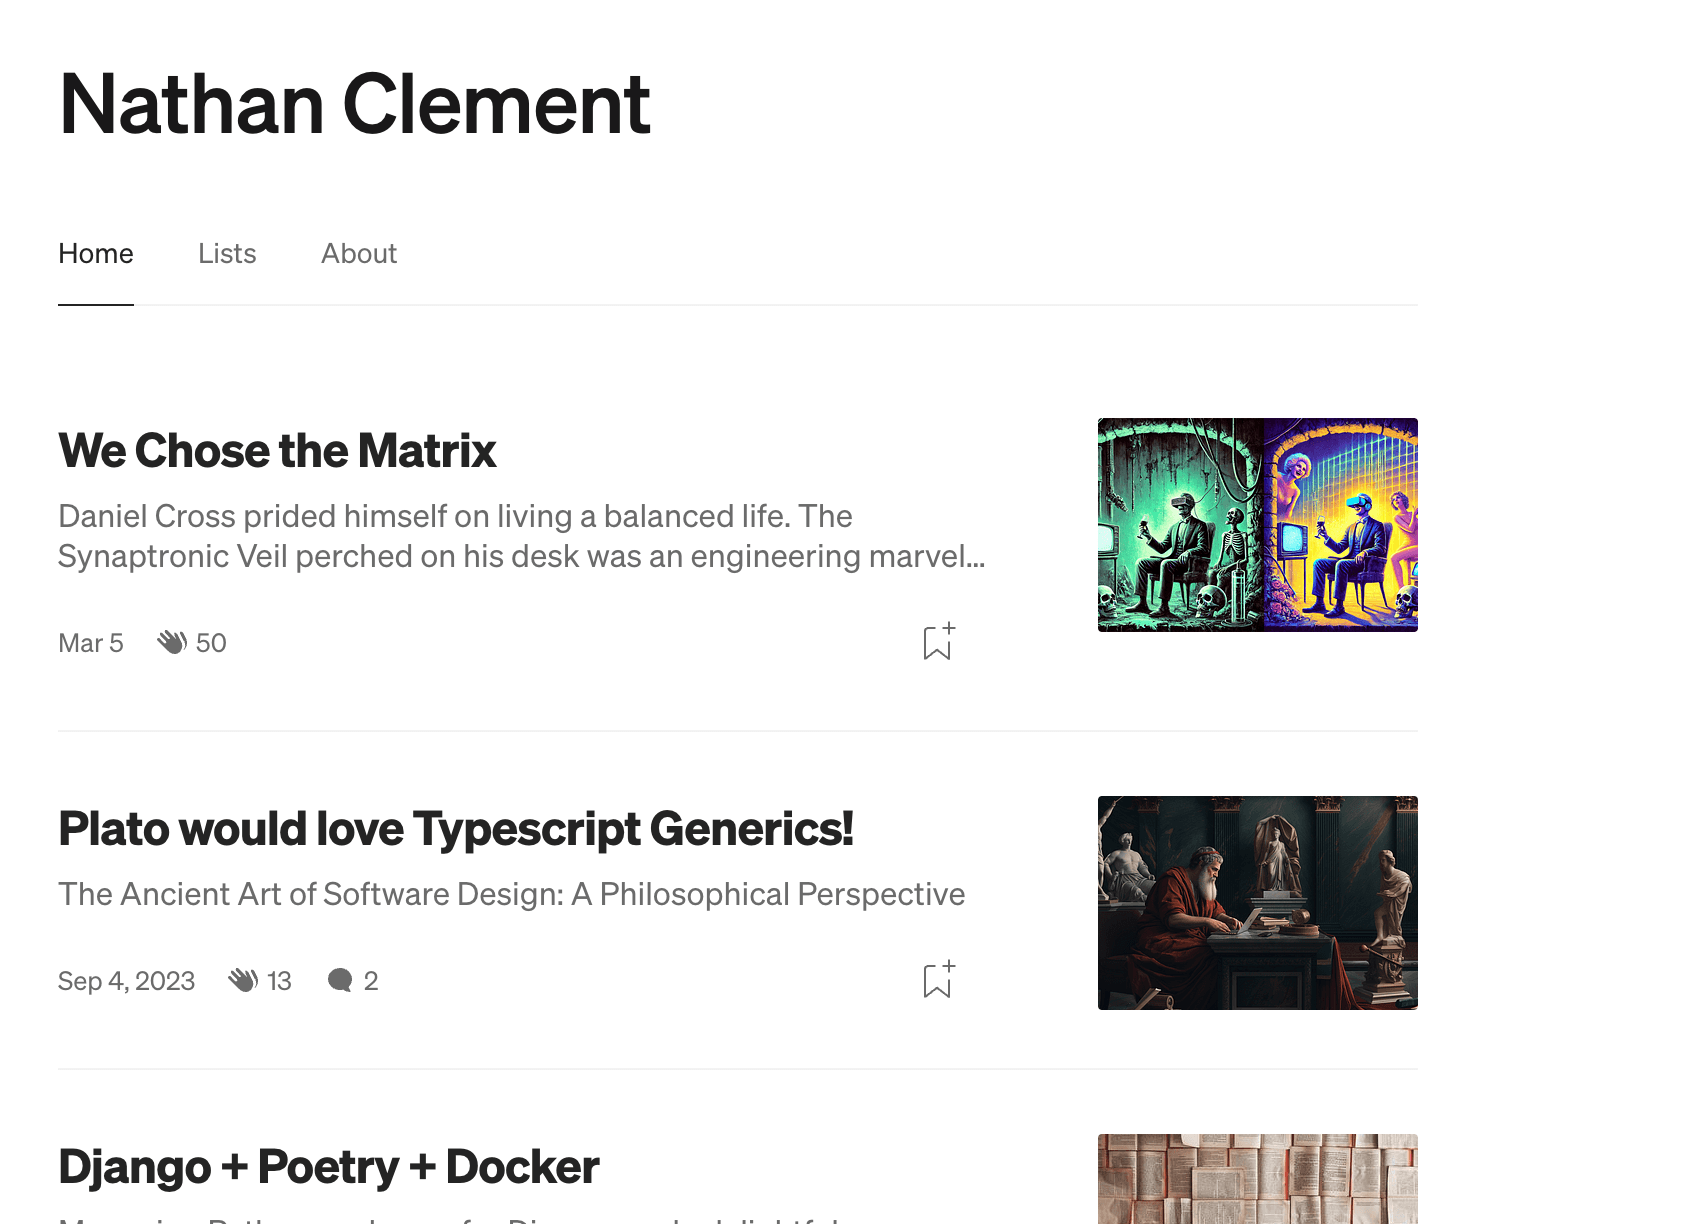The height and width of the screenshot is (1224, 1686).
Task: Open the About tab
Action: [x=358, y=254]
